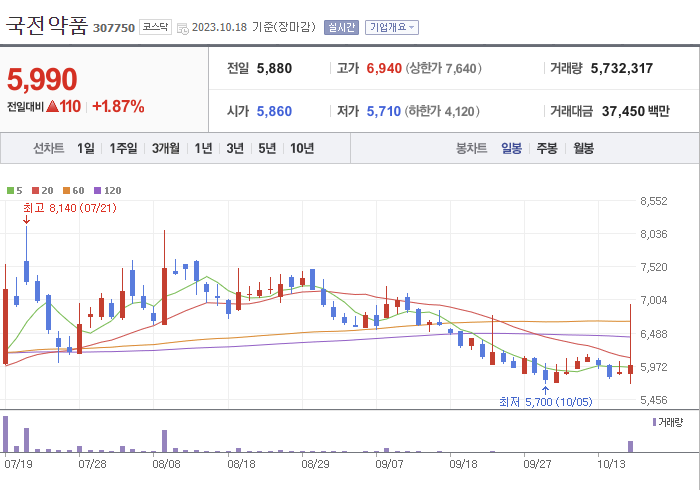The width and height of the screenshot is (700, 490).
Task: Click the red up-triangle change icon
Action: 52,106
